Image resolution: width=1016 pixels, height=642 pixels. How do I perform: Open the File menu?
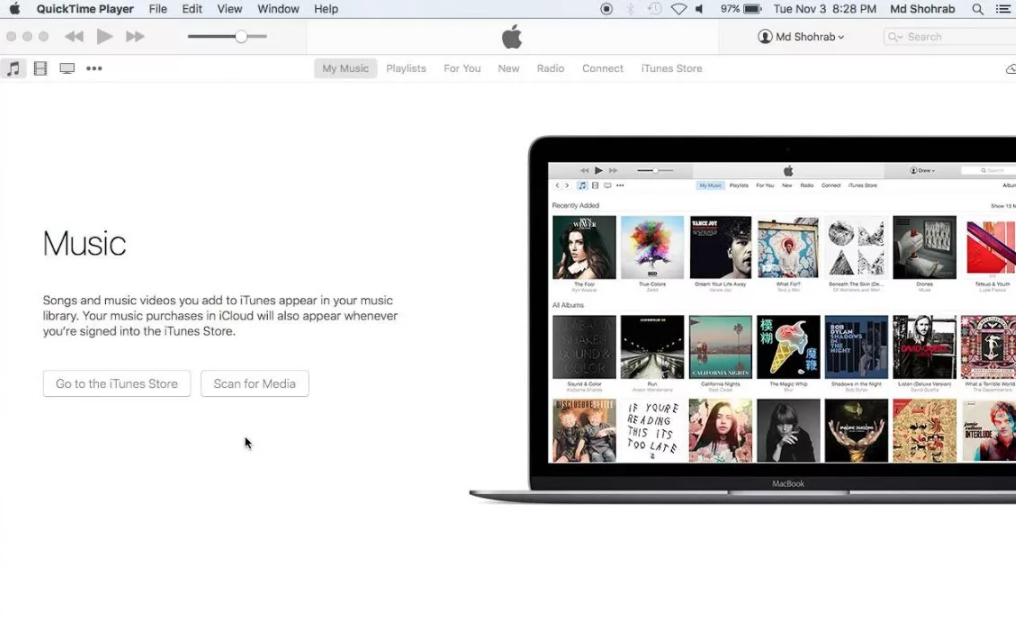click(157, 9)
